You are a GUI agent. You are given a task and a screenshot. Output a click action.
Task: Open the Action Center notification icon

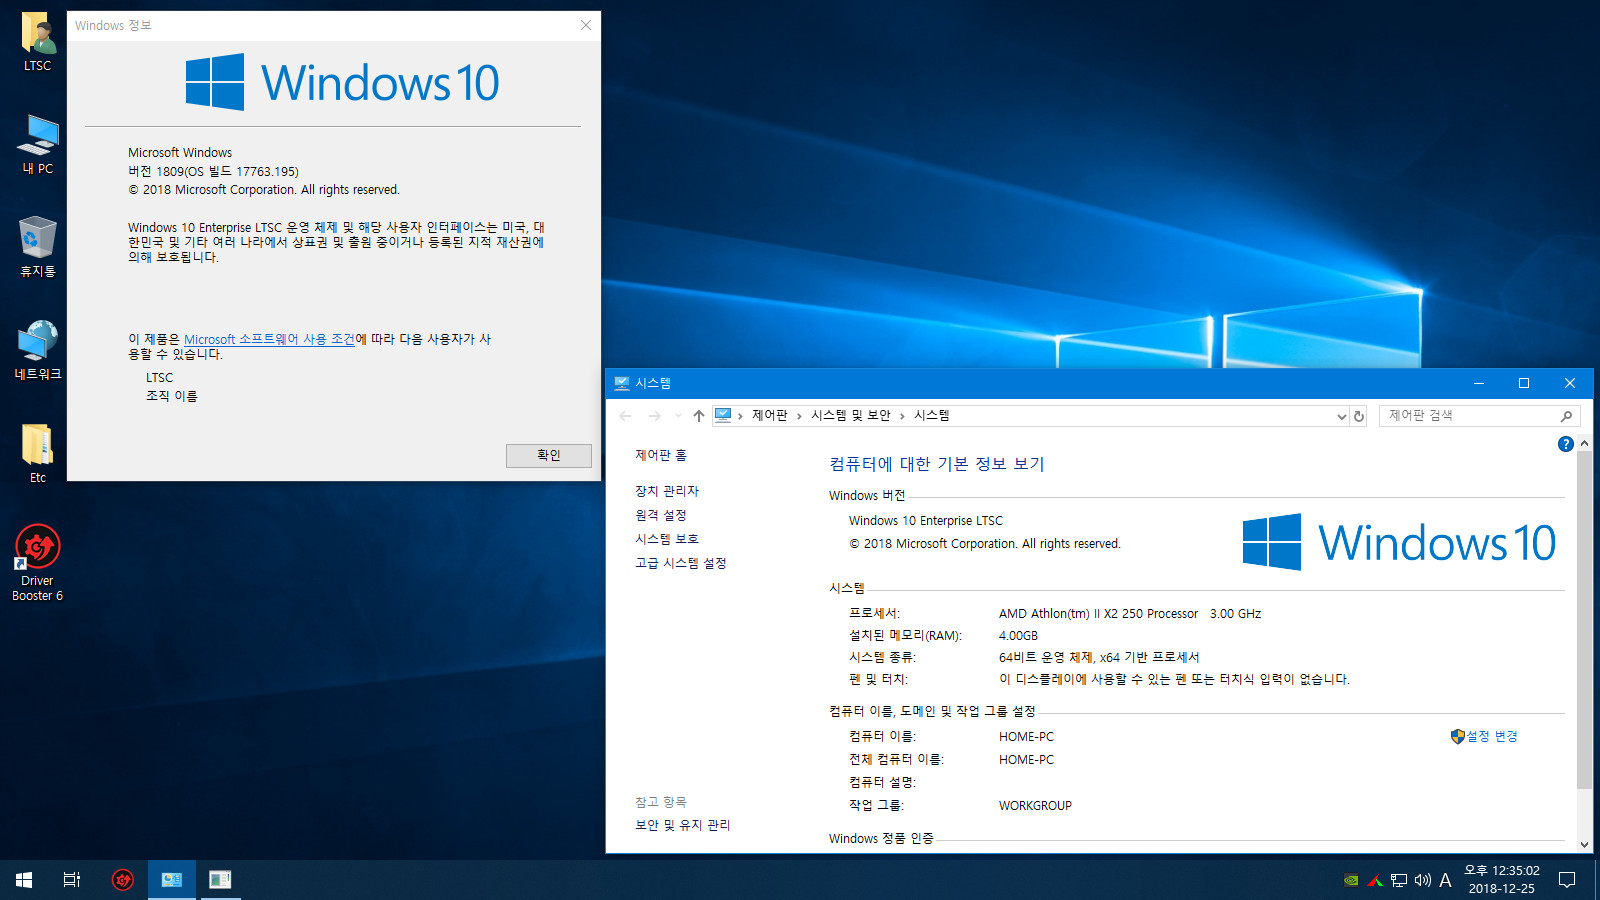(x=1567, y=880)
